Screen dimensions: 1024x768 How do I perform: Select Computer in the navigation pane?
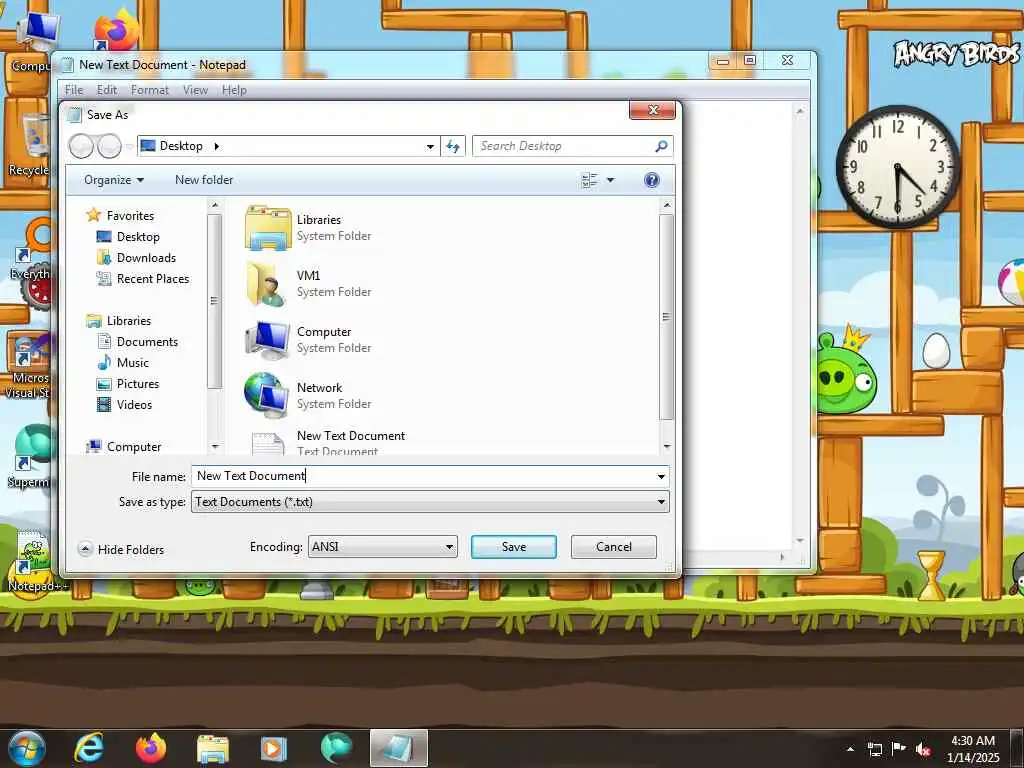(133, 447)
